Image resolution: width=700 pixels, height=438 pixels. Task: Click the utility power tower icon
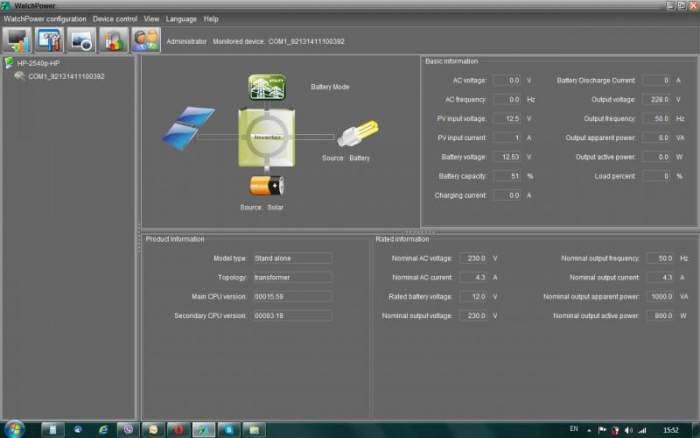point(267,87)
